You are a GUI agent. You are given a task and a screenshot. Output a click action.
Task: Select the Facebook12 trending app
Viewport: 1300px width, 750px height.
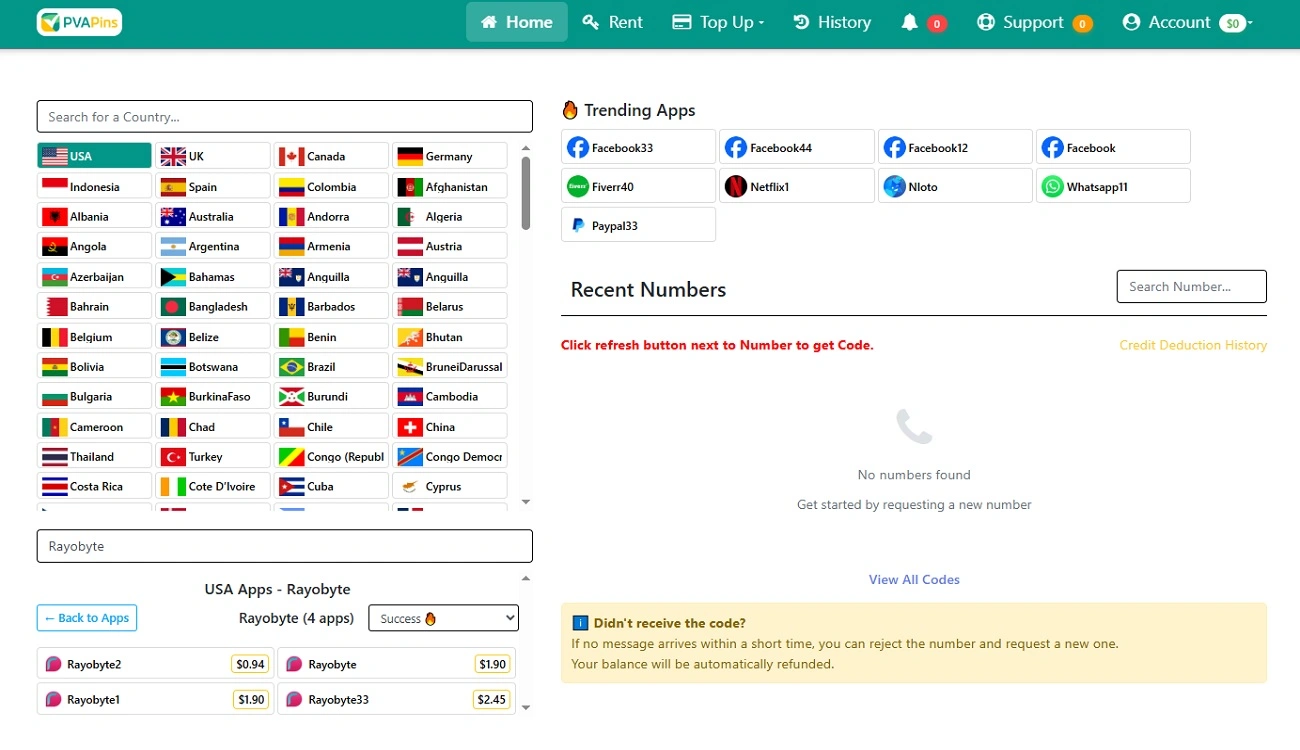tap(955, 147)
